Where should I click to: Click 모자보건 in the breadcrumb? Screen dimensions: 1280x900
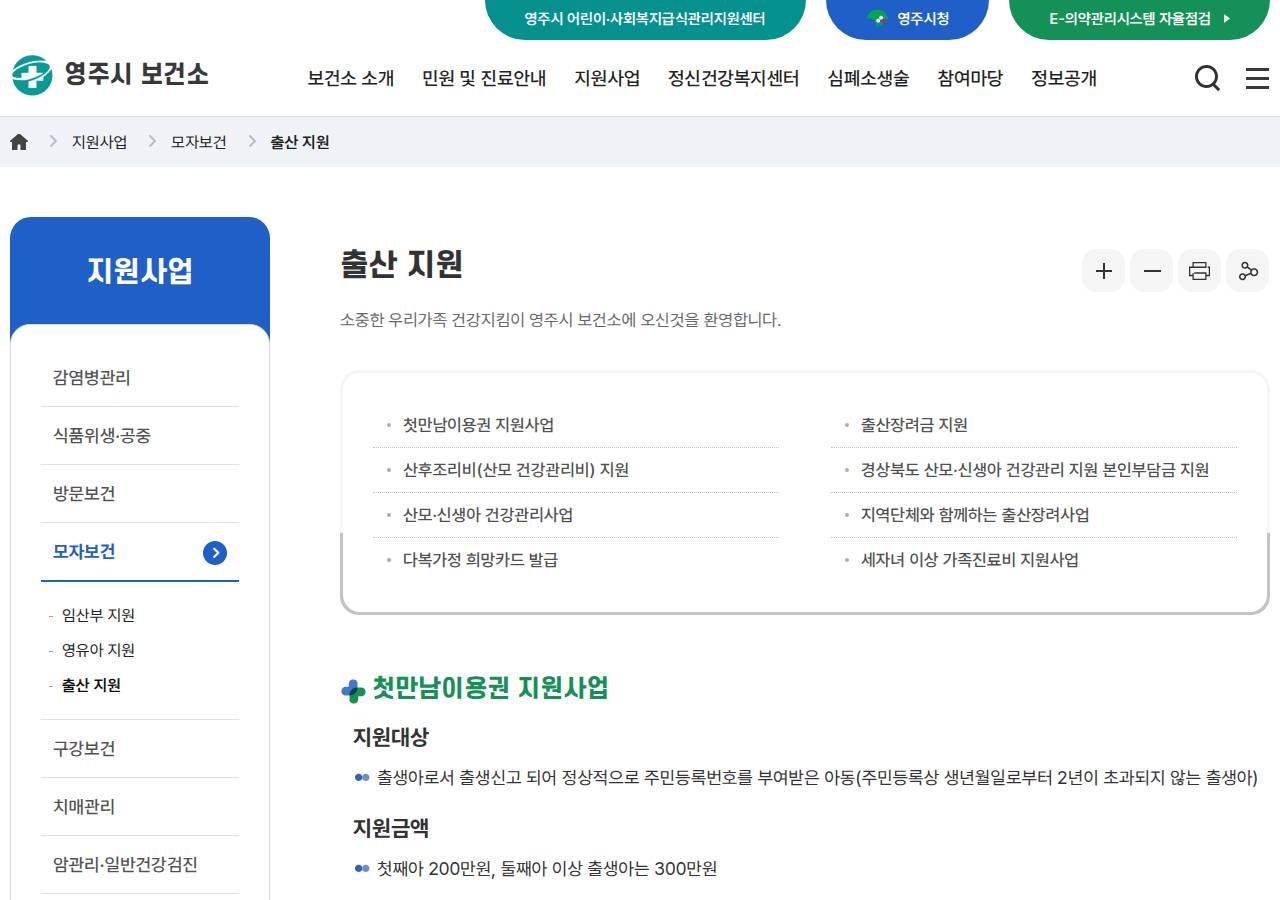point(199,142)
